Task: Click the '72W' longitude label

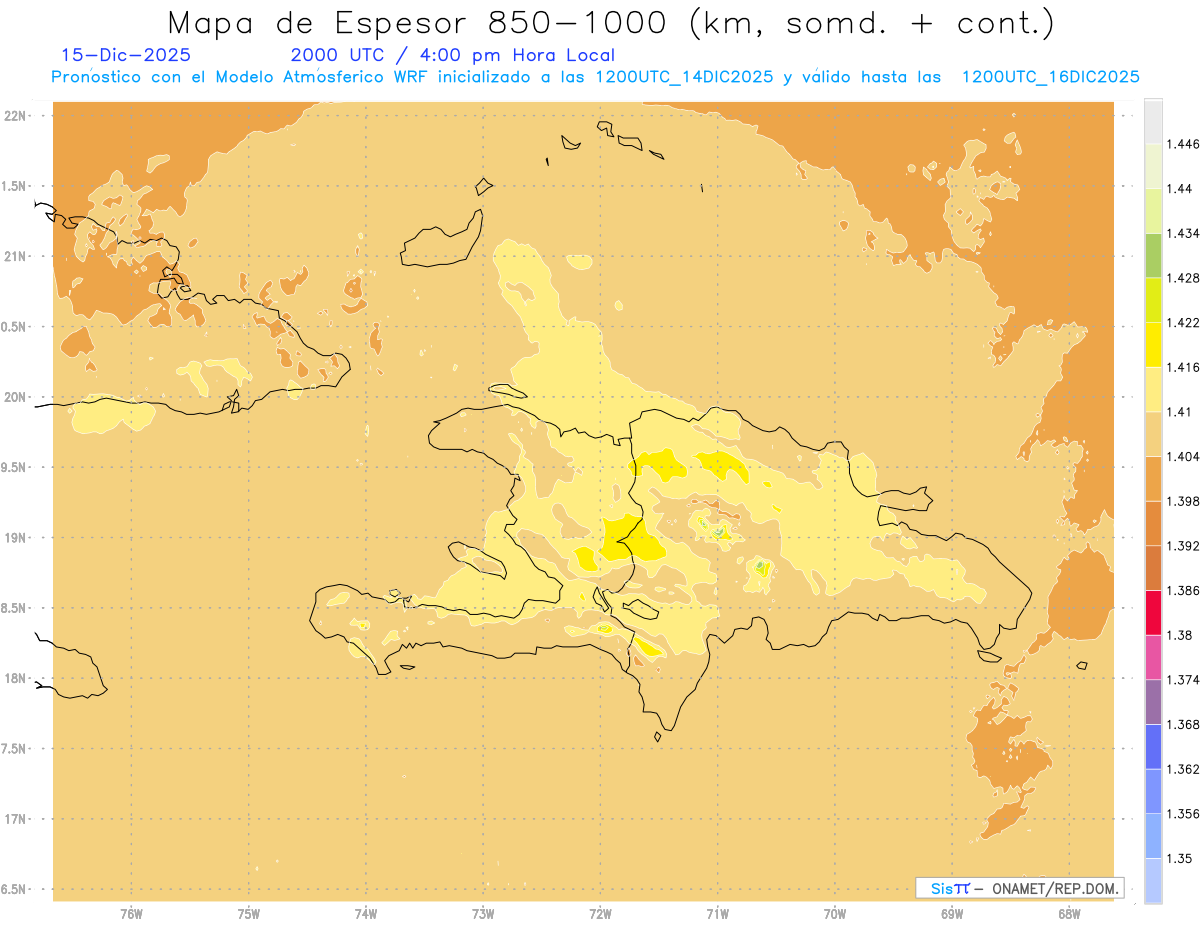Action: pyautogui.click(x=600, y=915)
